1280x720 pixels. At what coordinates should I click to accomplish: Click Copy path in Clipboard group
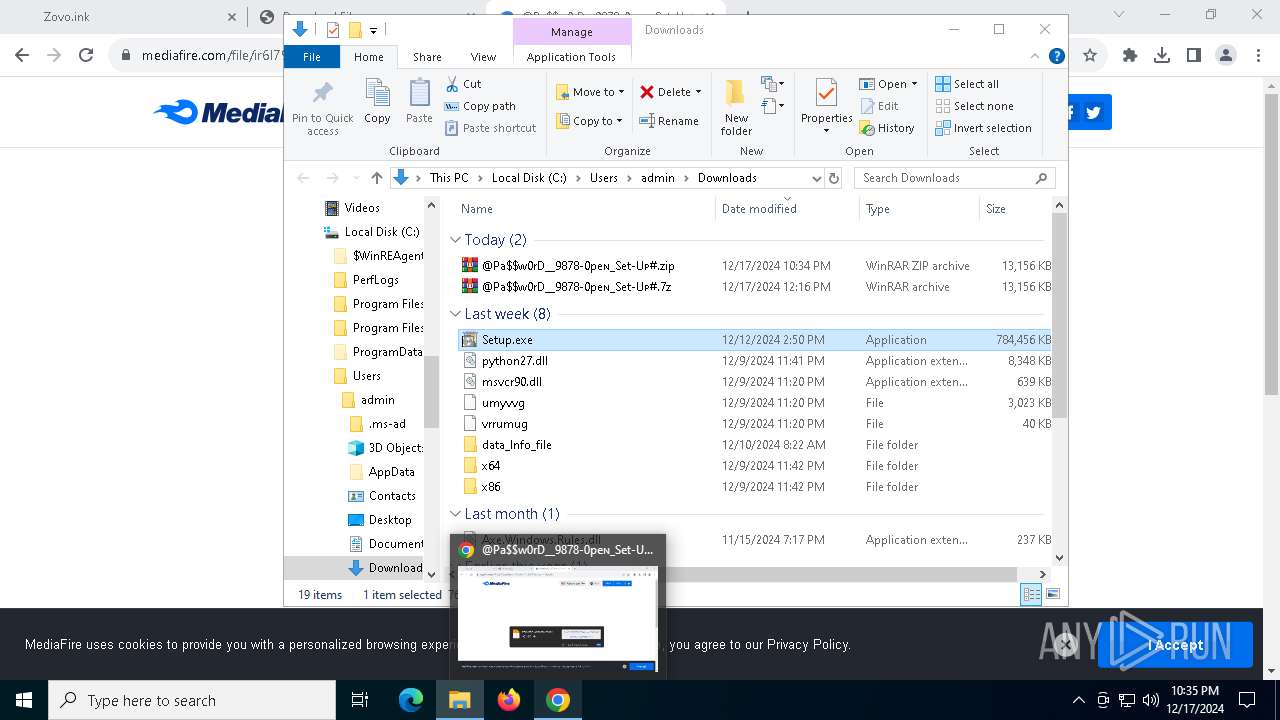click(x=480, y=106)
